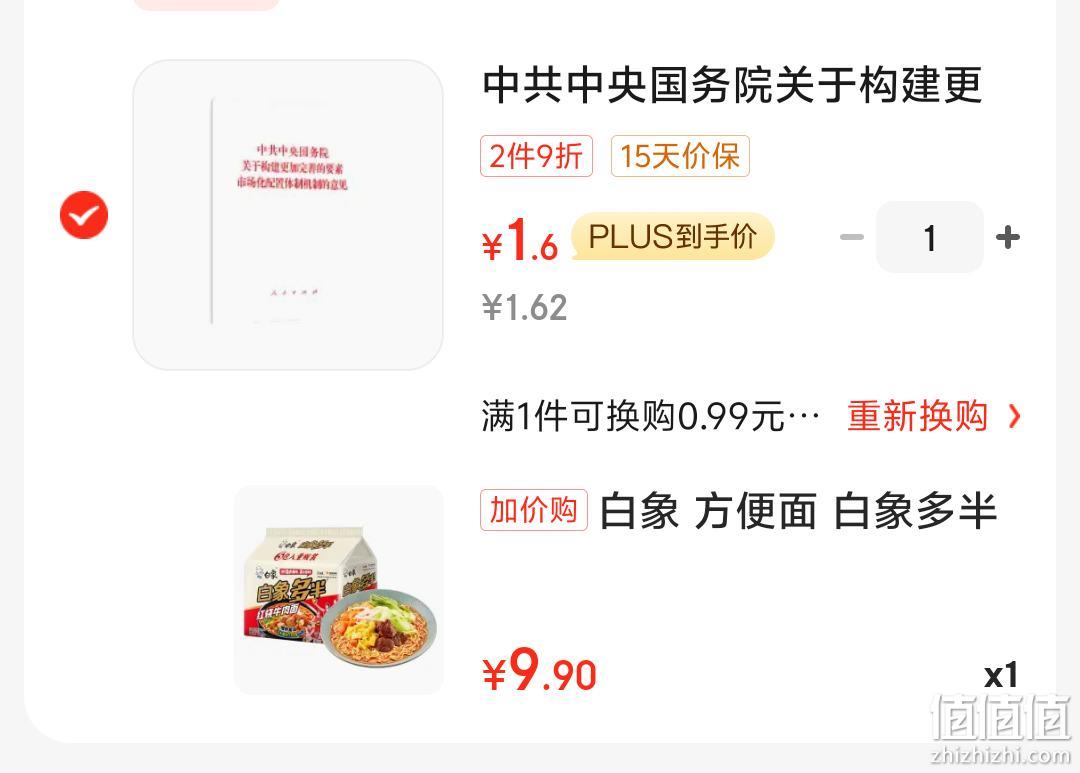This screenshot has height=773, width=1080.
Task: Tap the 15天价保 price protection tag
Action: tap(680, 156)
